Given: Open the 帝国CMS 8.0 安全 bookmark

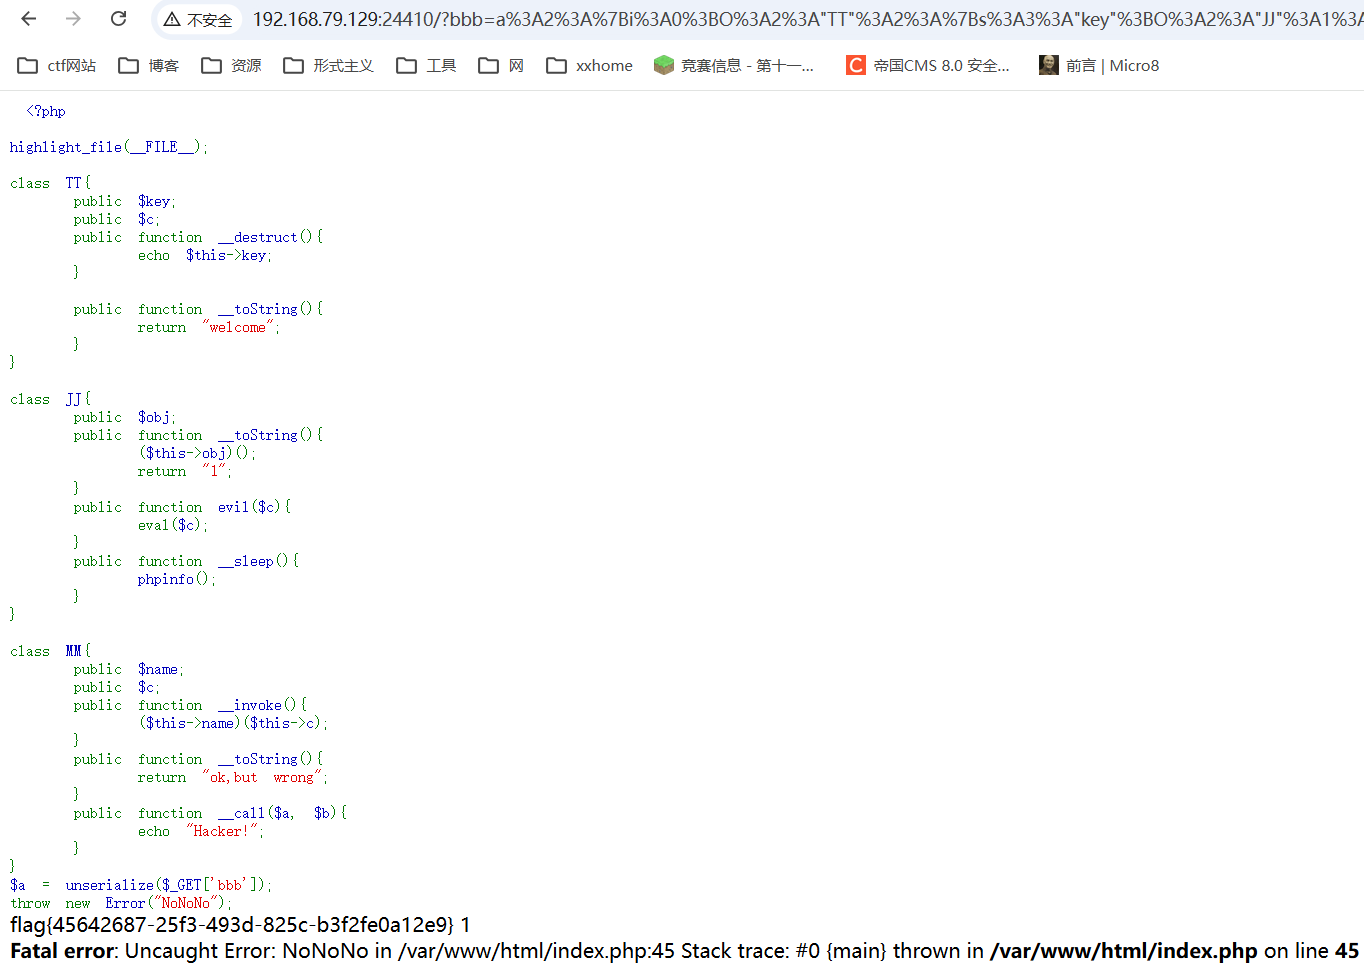Looking at the screenshot, I should tap(928, 66).
